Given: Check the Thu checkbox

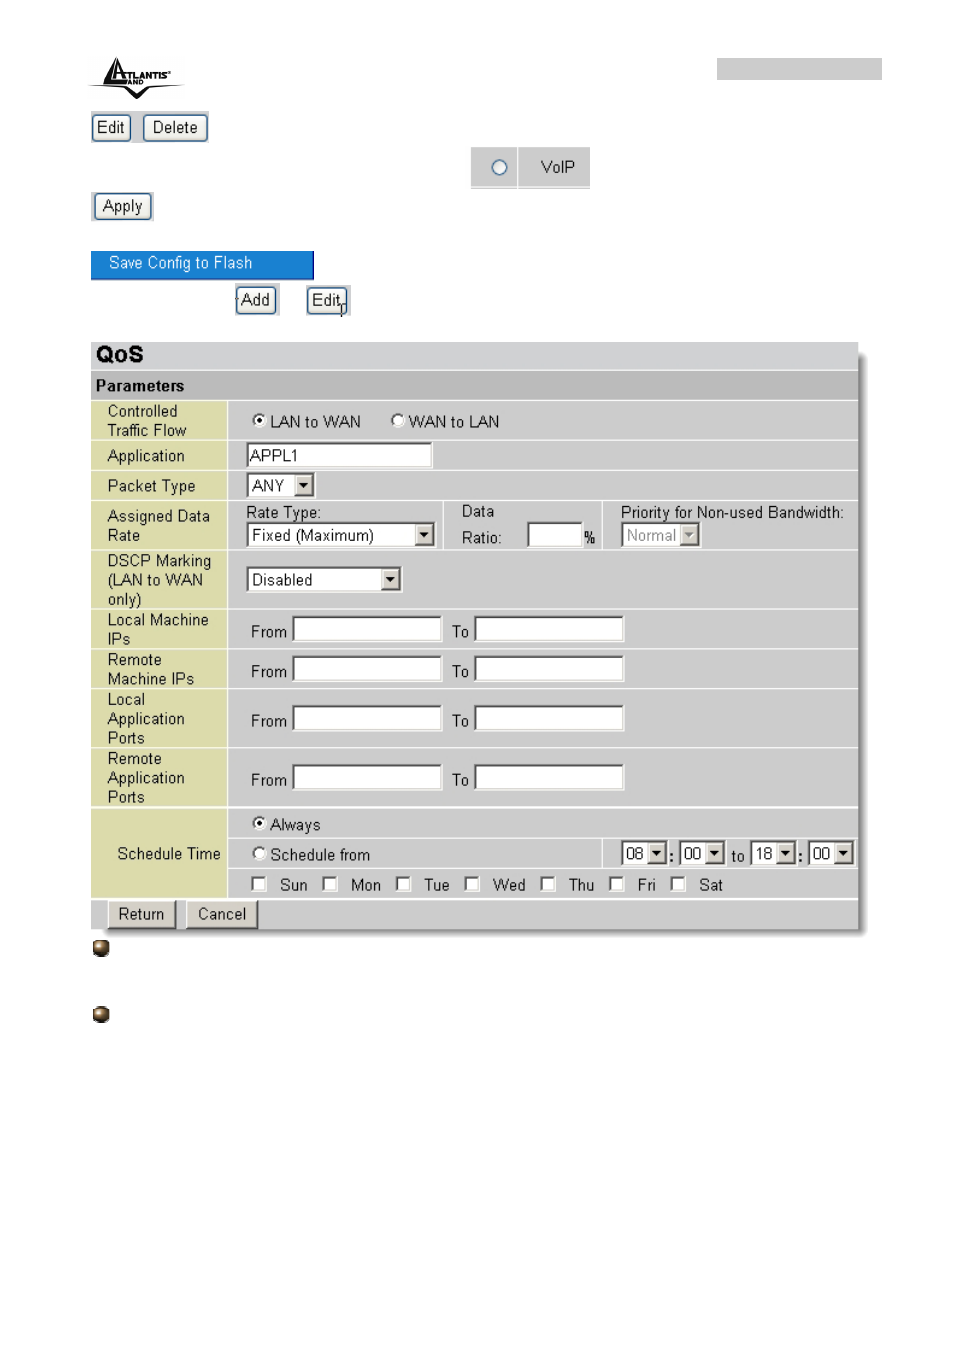Looking at the screenshot, I should point(548,884).
